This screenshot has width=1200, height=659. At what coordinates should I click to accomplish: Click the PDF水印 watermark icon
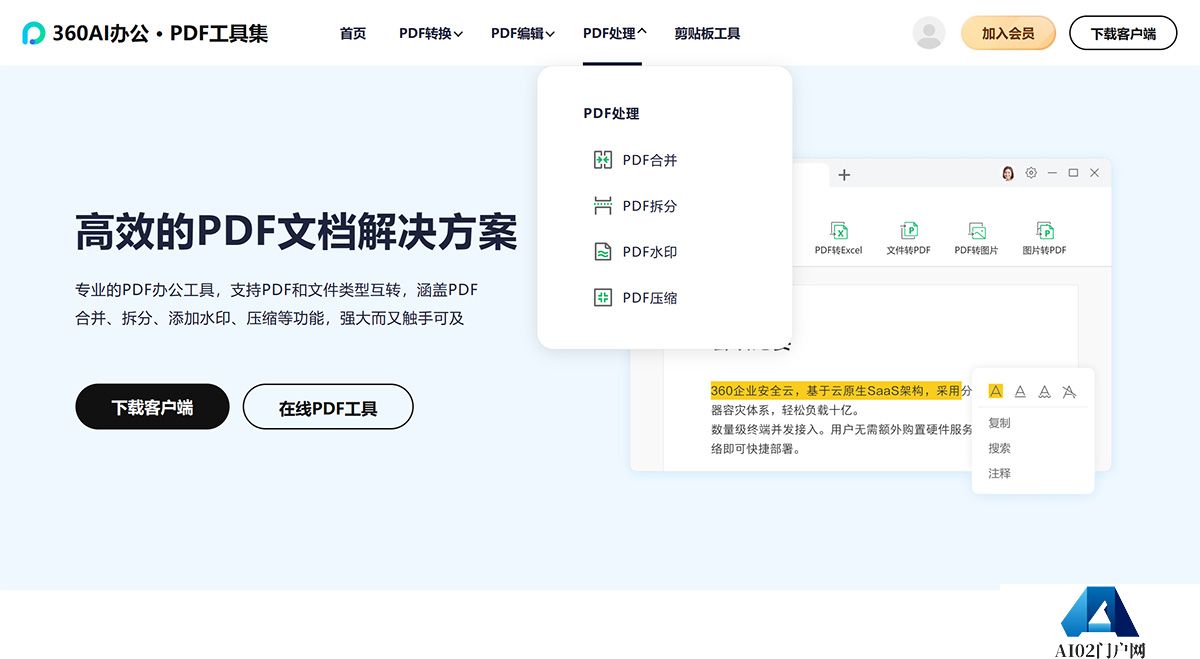[x=603, y=252]
